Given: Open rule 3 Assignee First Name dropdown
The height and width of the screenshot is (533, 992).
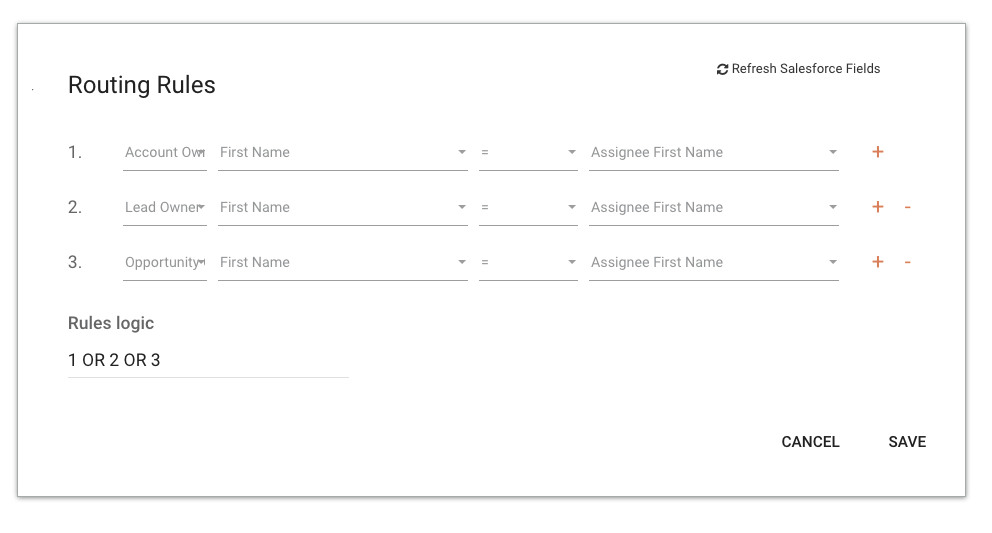Looking at the screenshot, I should [713, 263].
